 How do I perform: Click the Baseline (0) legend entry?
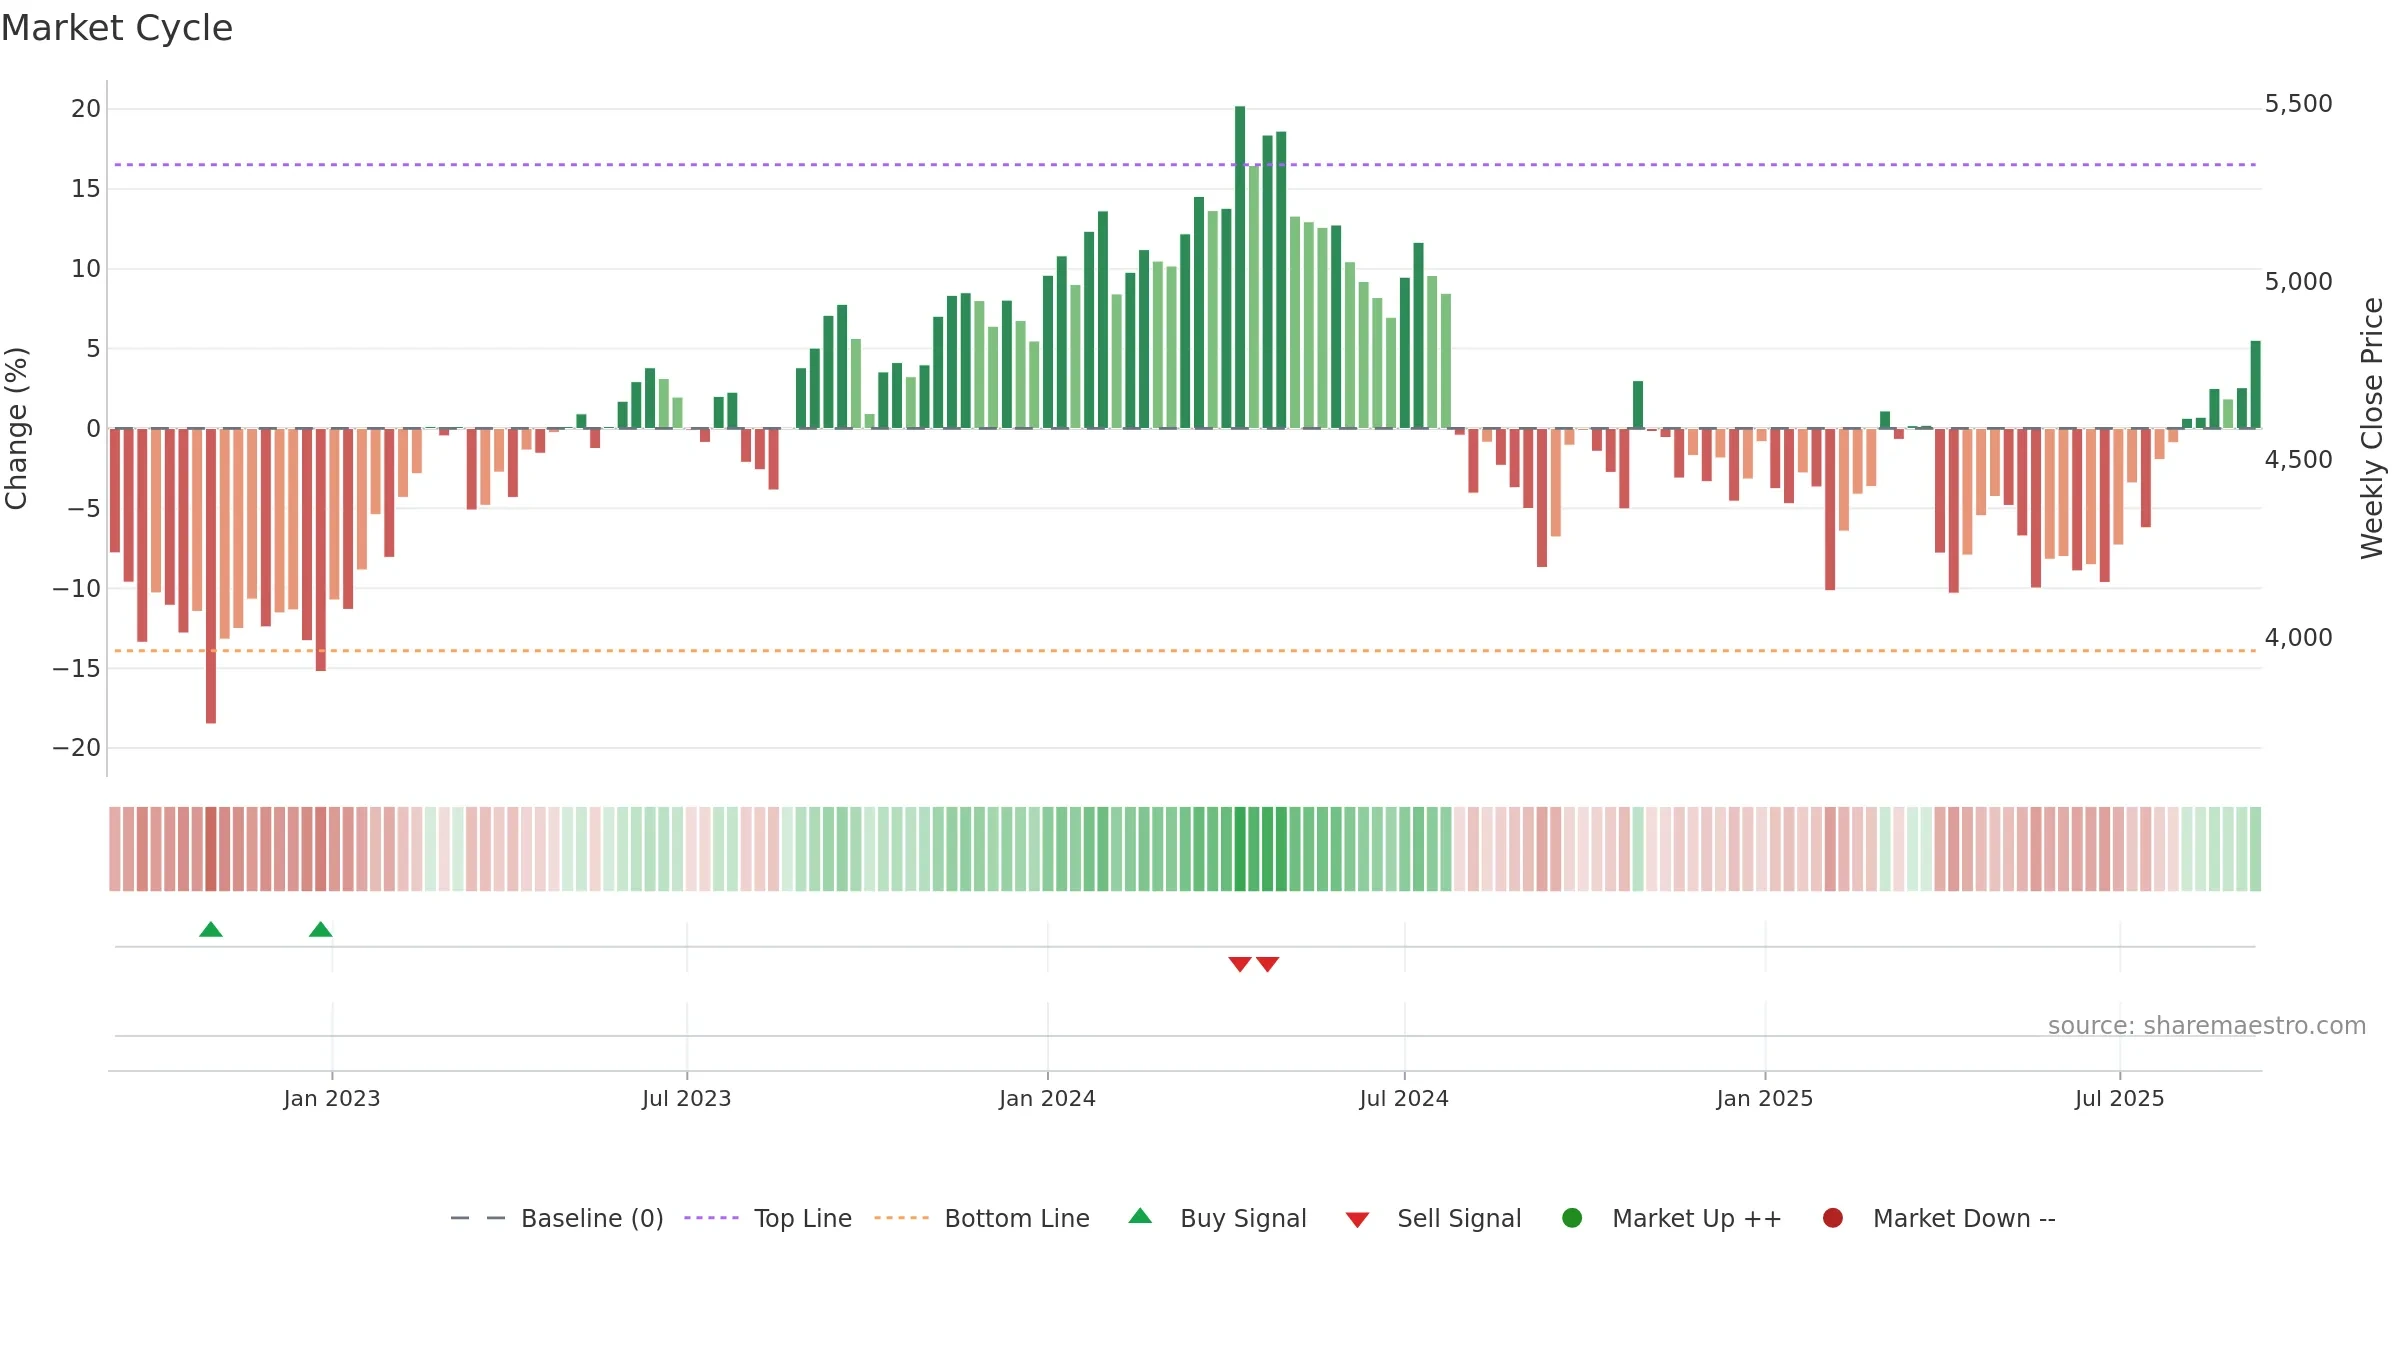pyautogui.click(x=557, y=1218)
